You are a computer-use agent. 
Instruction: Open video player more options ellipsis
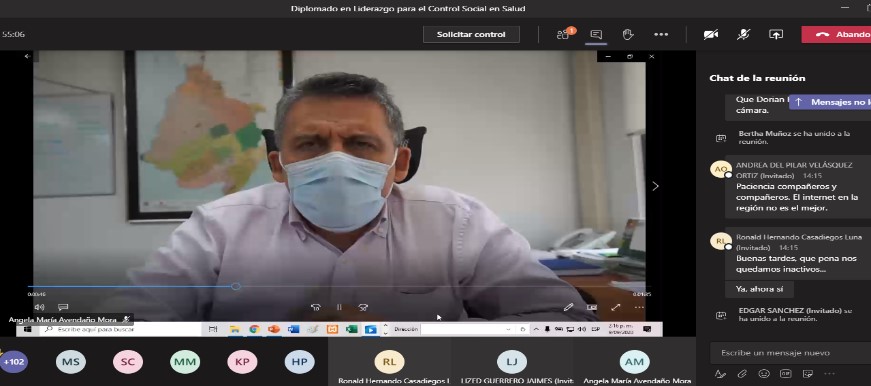coord(639,307)
